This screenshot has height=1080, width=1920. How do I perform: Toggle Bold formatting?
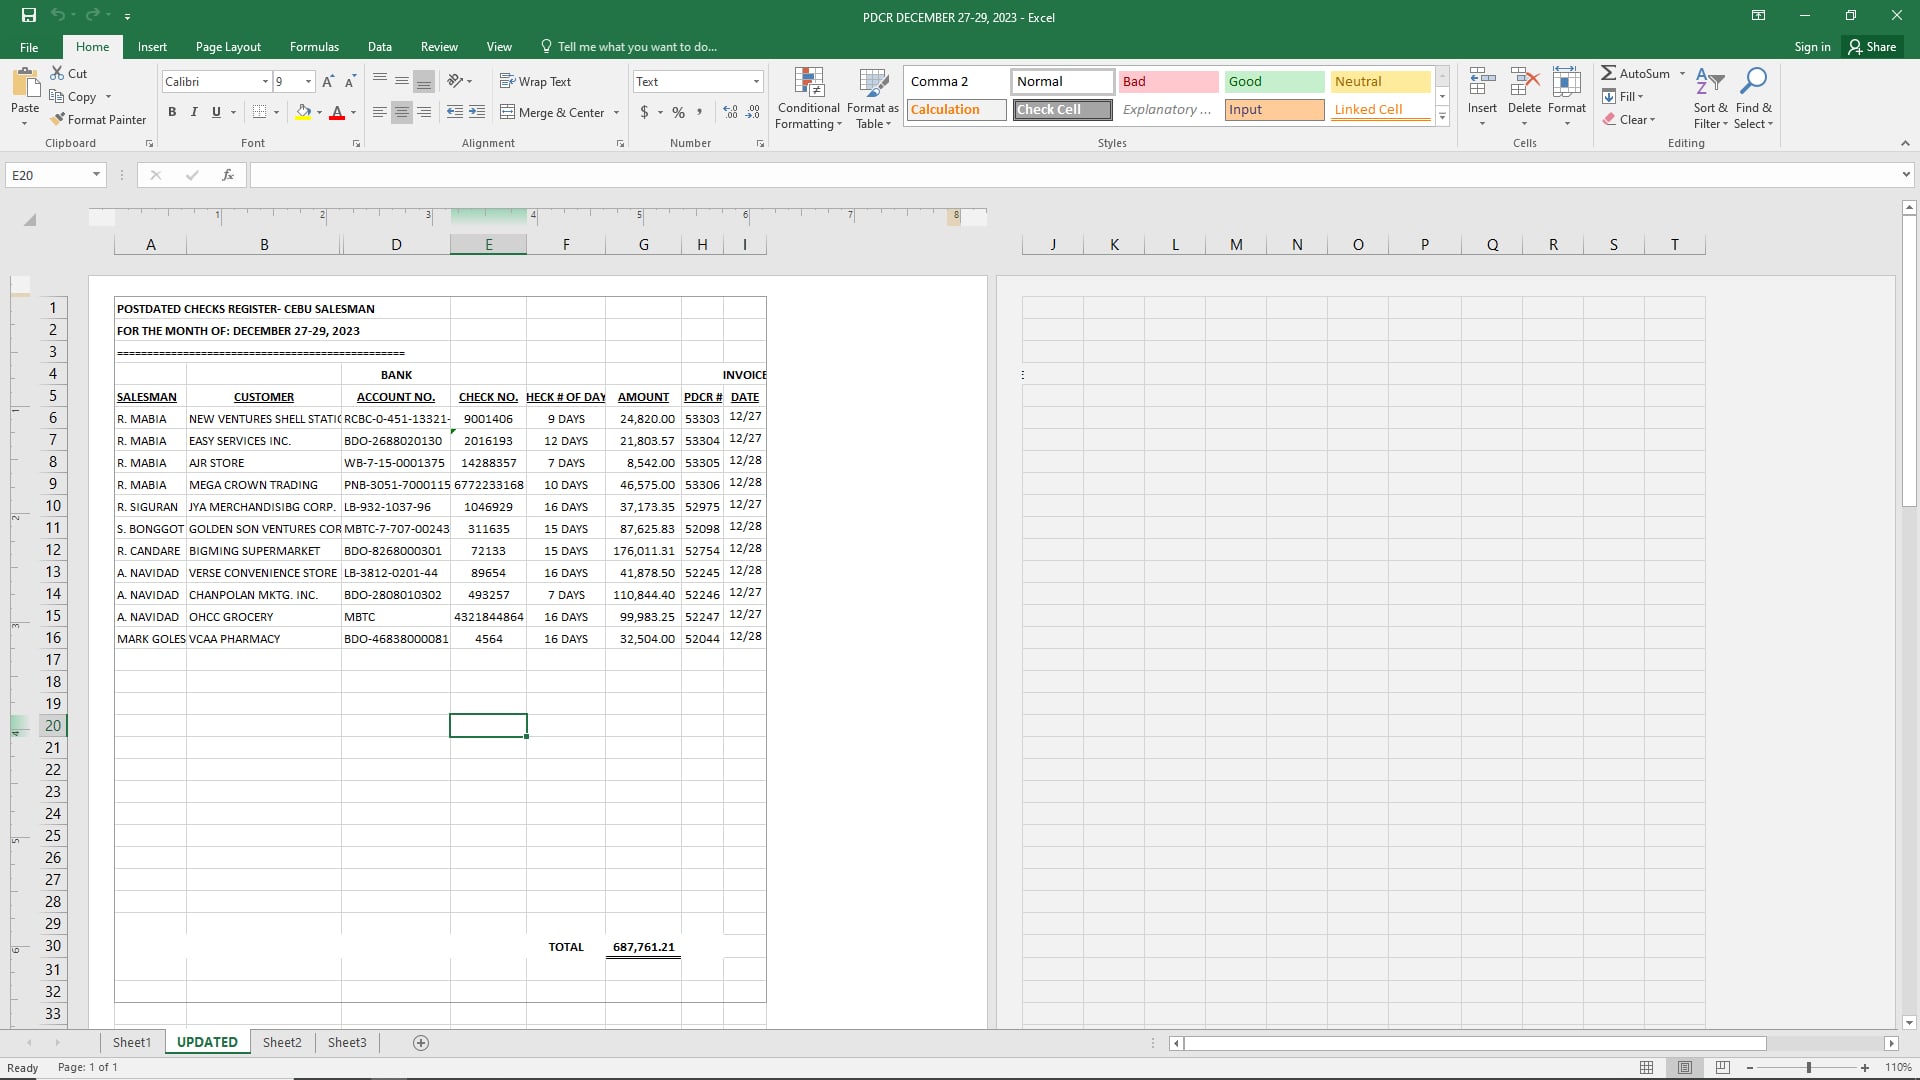(x=172, y=112)
